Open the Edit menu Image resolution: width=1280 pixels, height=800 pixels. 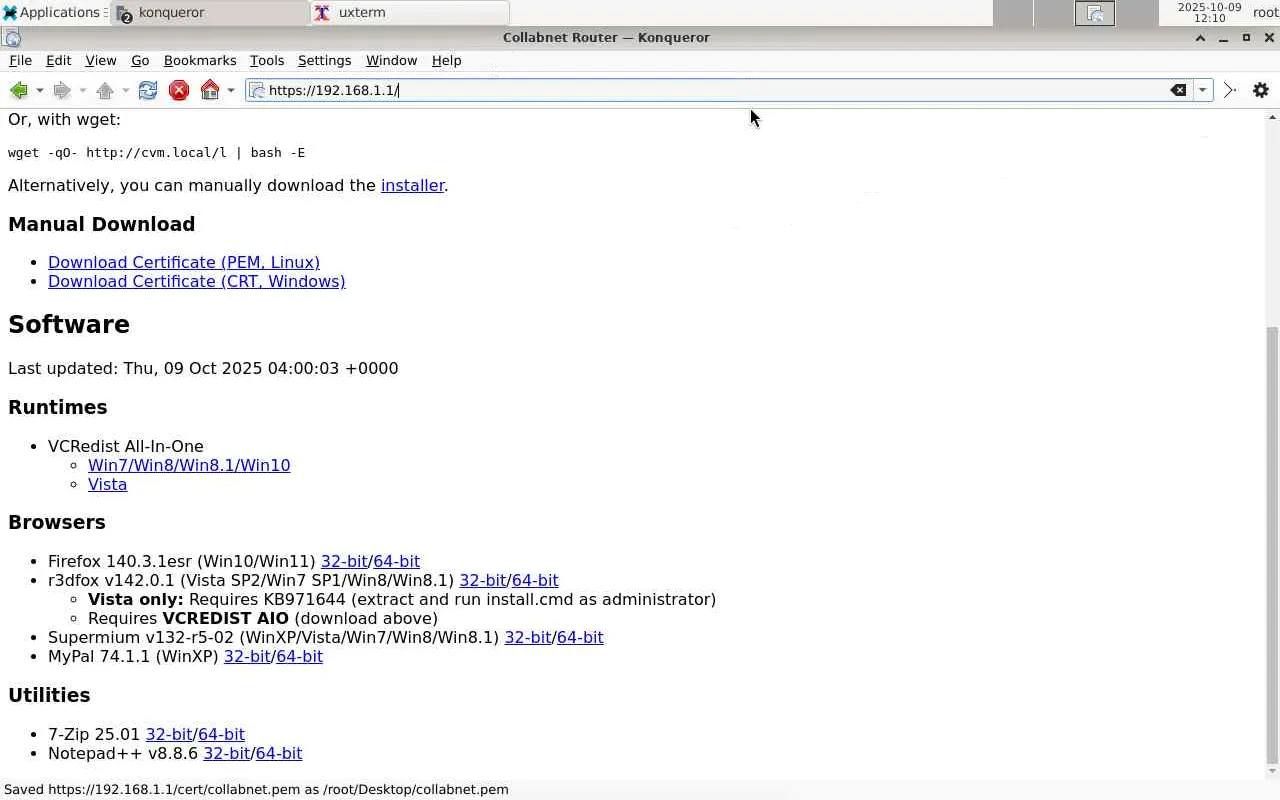(x=58, y=61)
